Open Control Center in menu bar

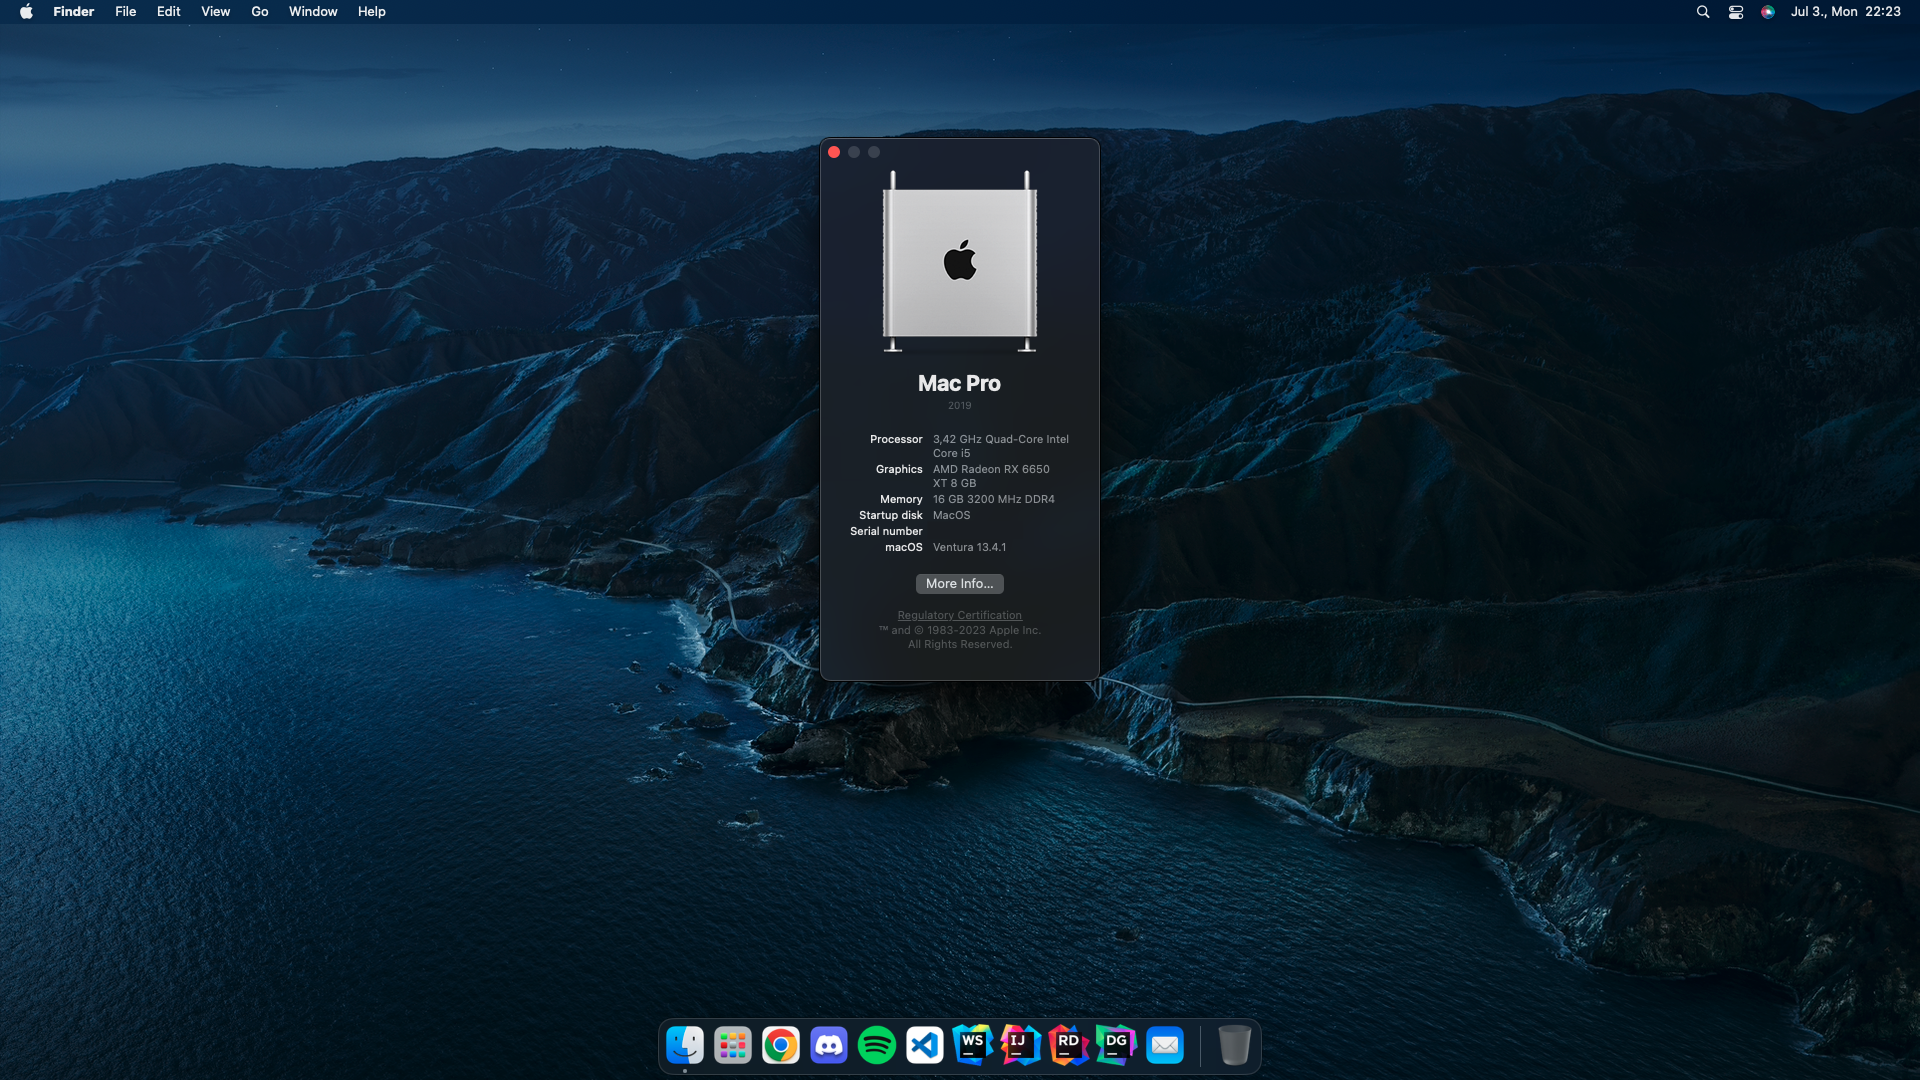coord(1736,12)
